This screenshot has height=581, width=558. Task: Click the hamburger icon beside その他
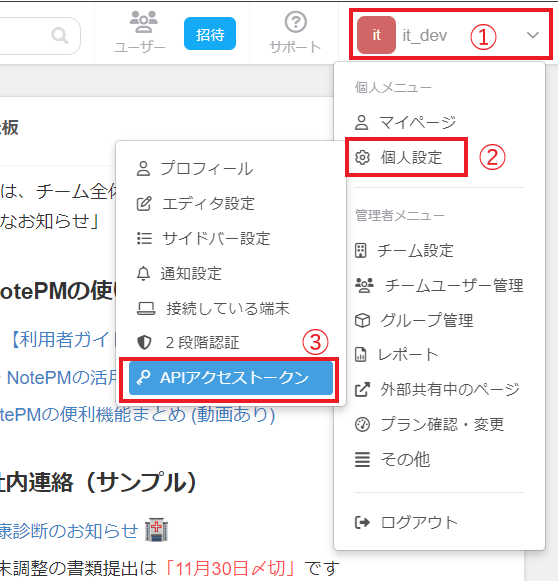[362, 459]
